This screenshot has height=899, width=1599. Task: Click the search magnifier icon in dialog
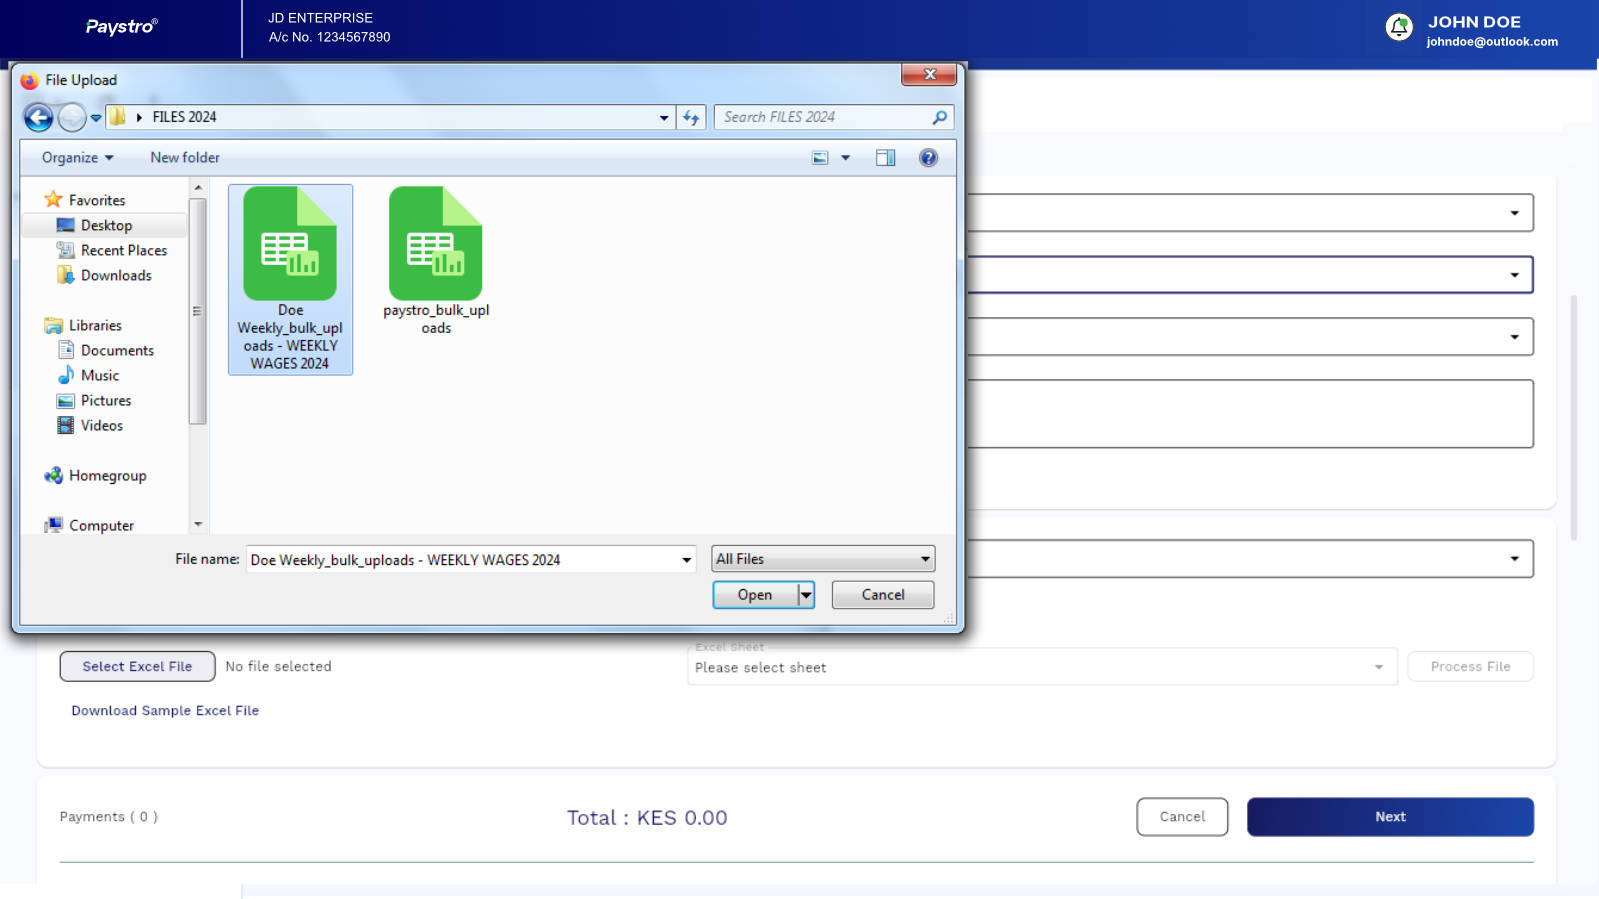[x=939, y=117]
